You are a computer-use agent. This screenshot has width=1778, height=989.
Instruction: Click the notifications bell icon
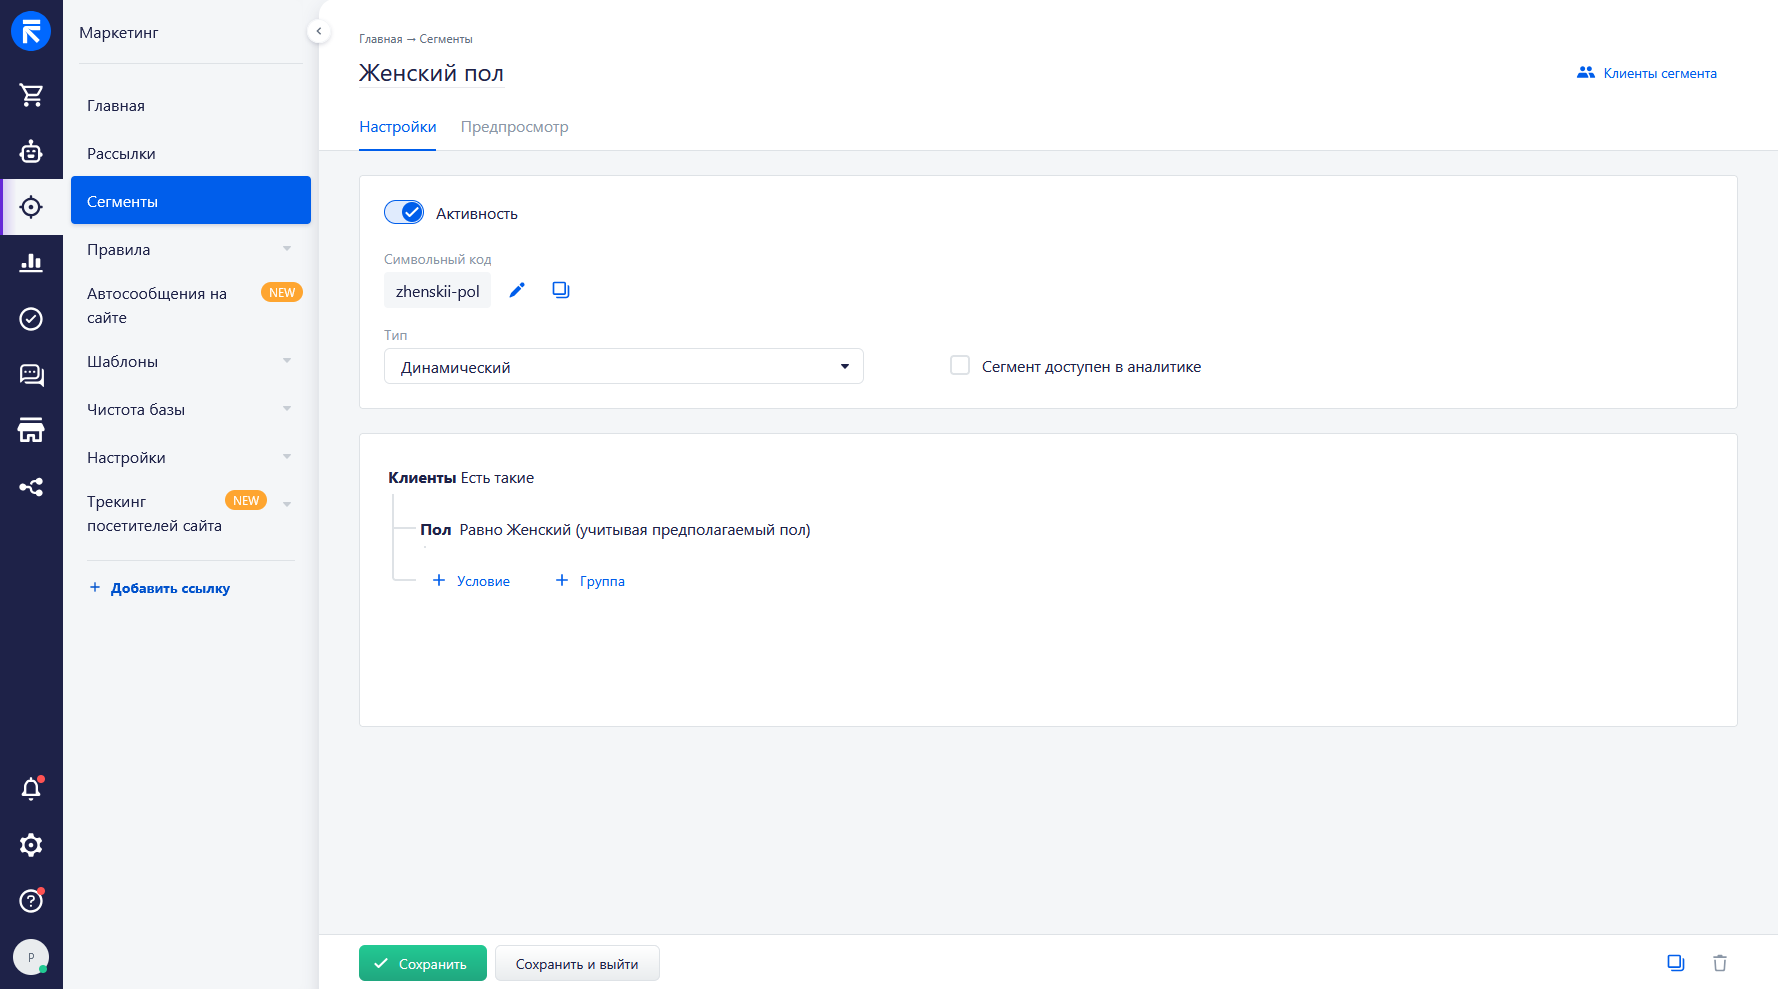pos(31,789)
